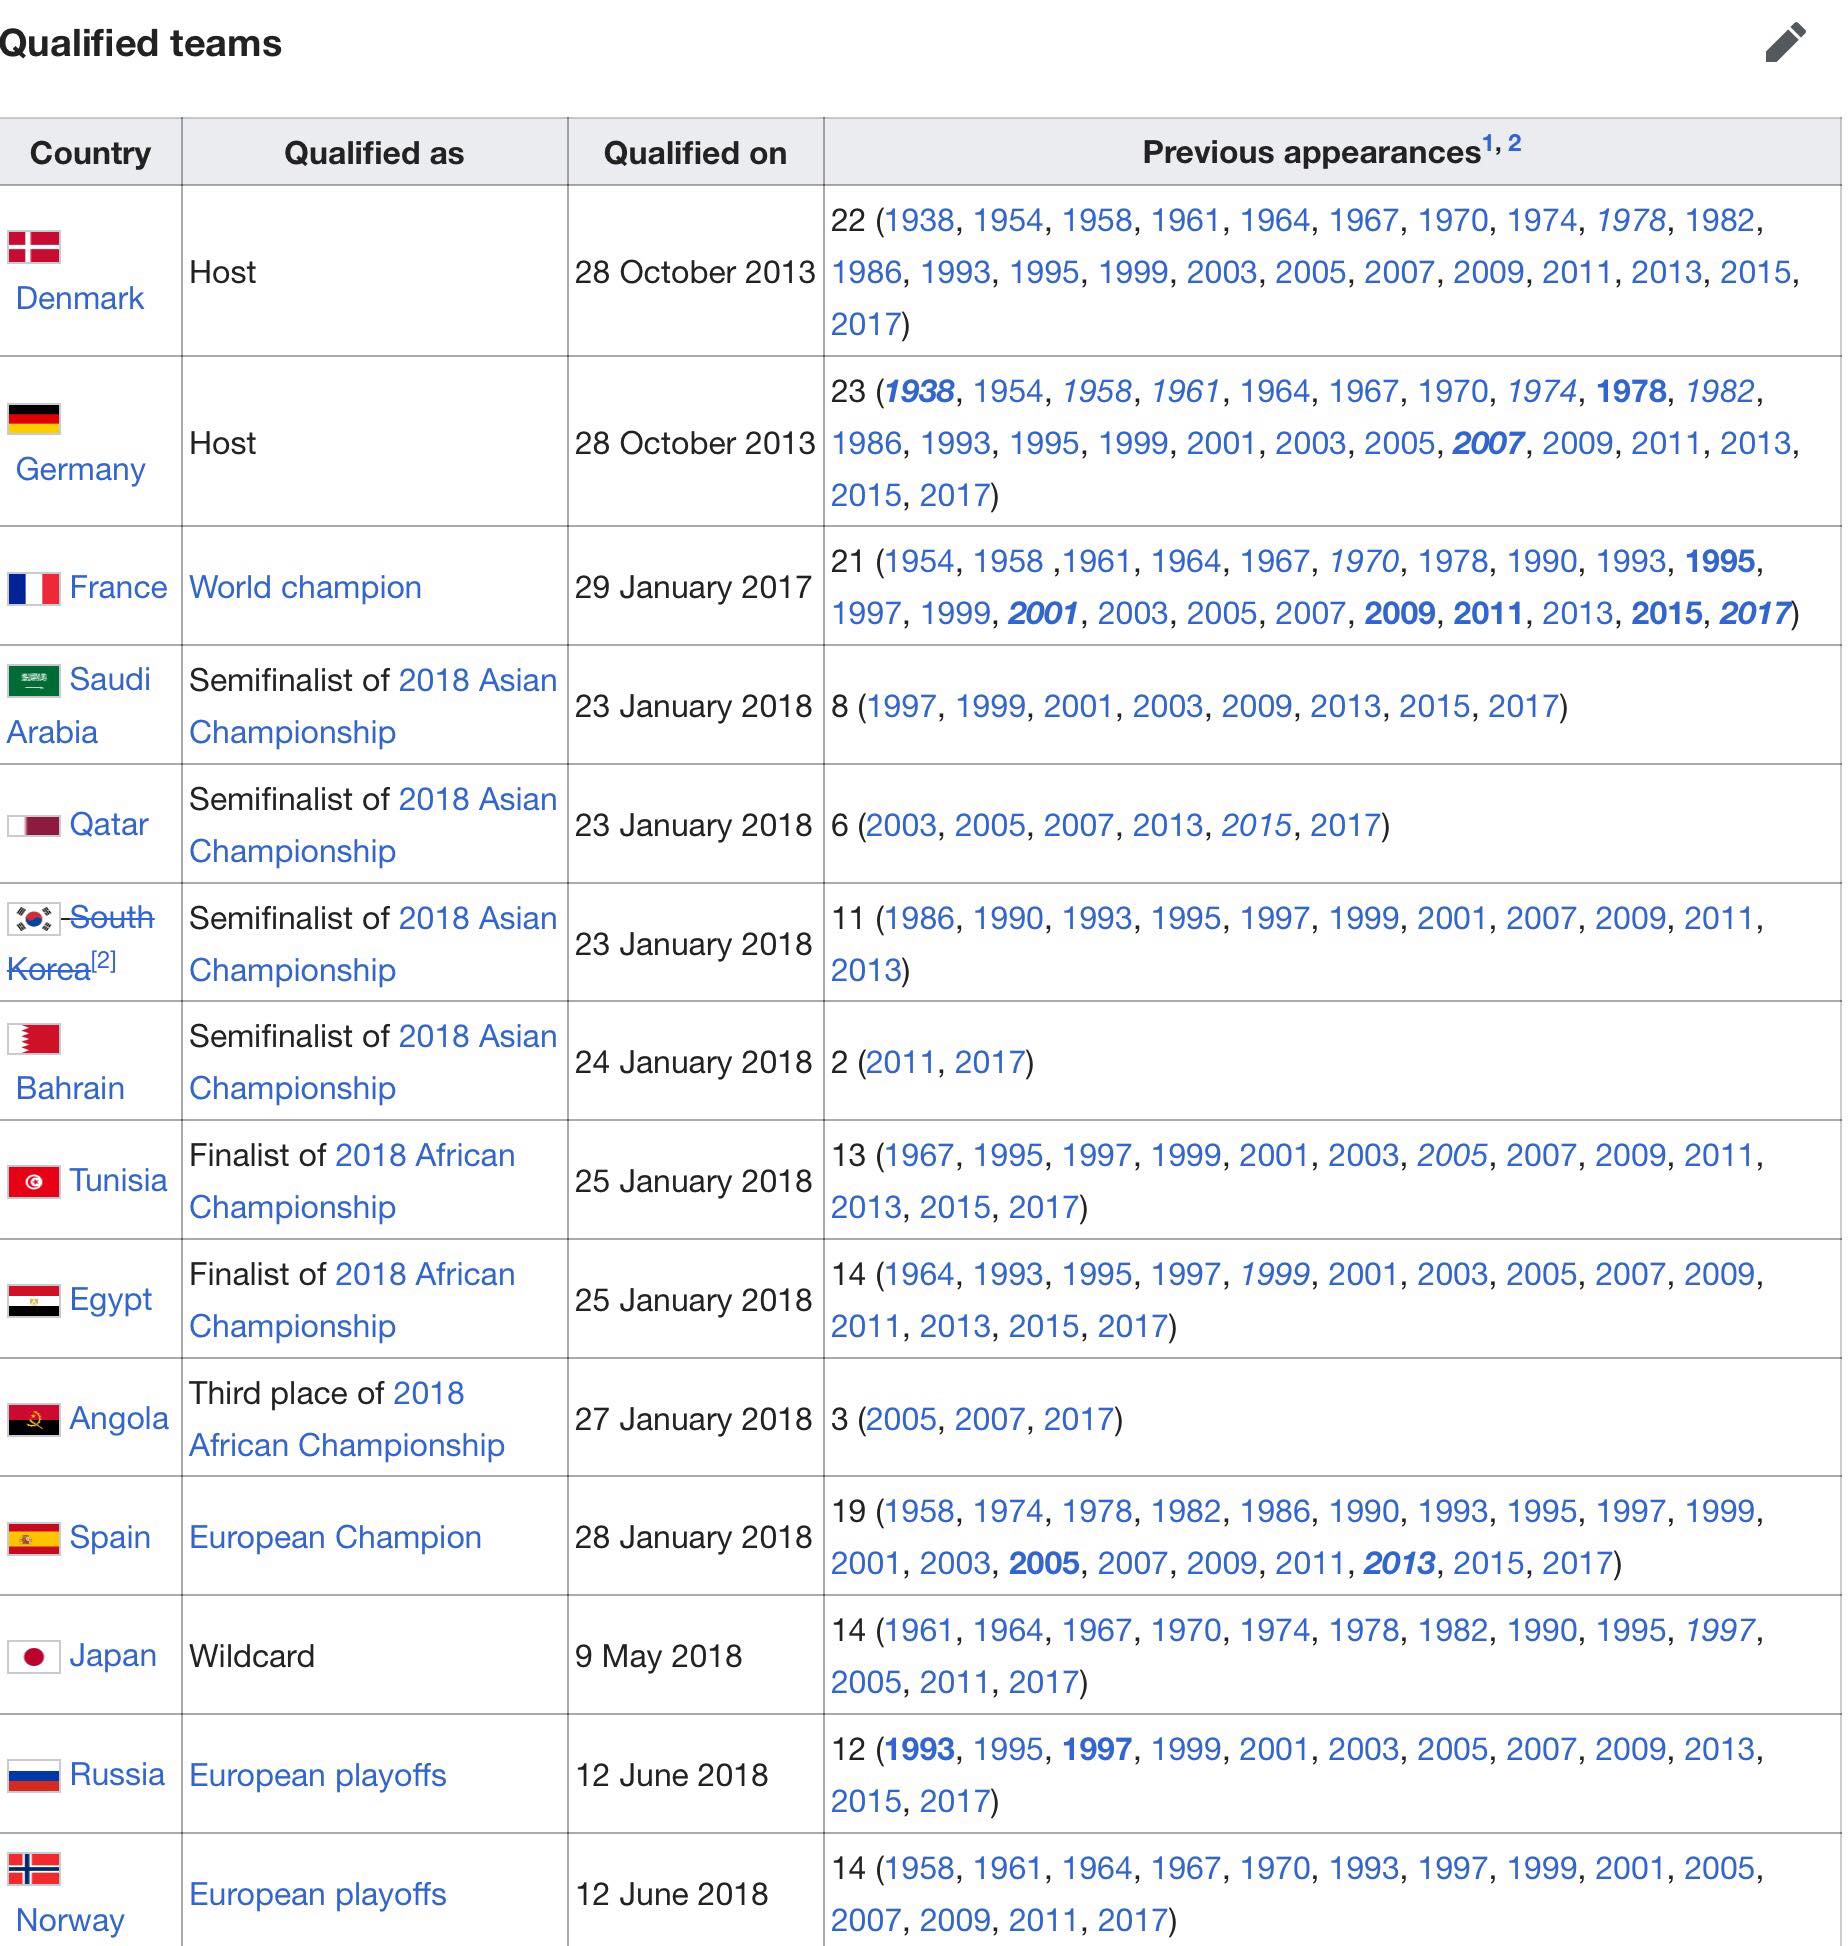
Task: Open the South Korea reference [2]
Action: click(104, 961)
